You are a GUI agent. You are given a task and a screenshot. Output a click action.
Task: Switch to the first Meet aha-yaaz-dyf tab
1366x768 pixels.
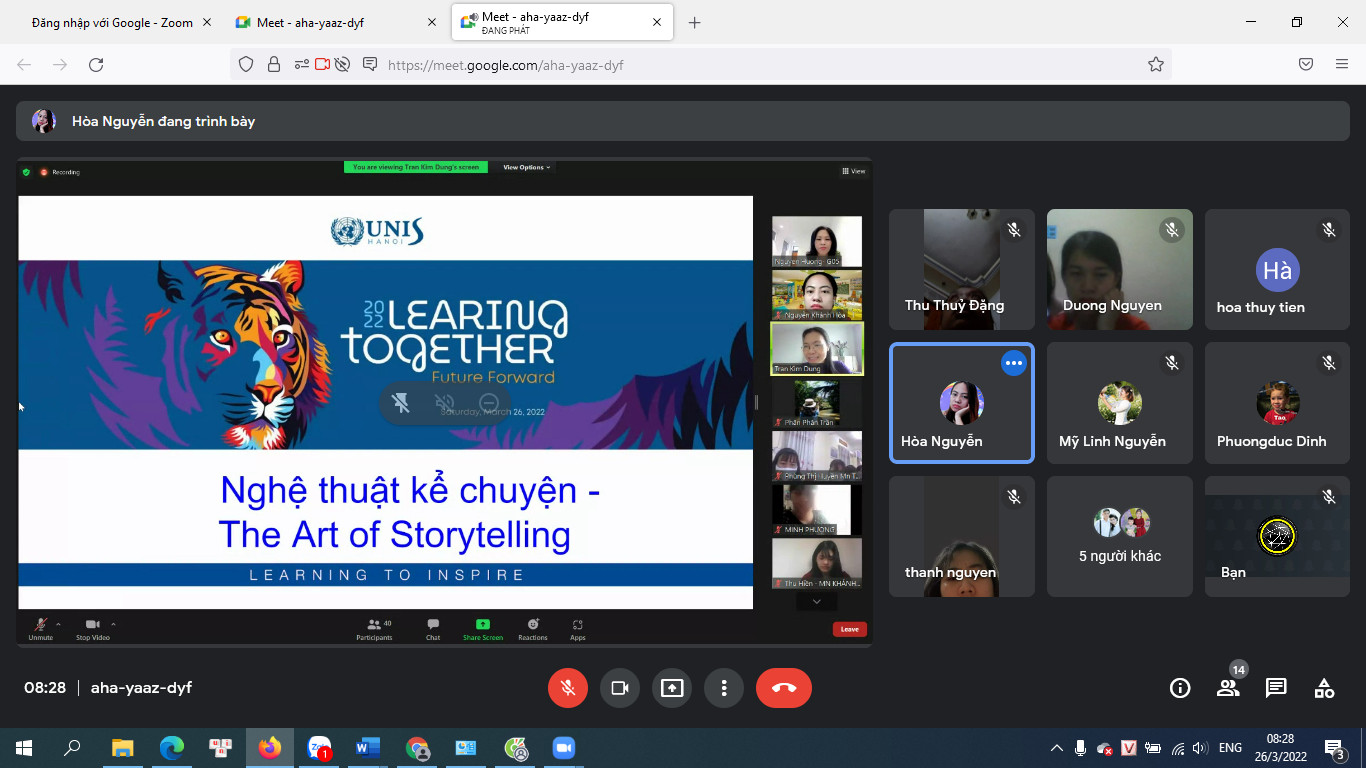(310, 23)
